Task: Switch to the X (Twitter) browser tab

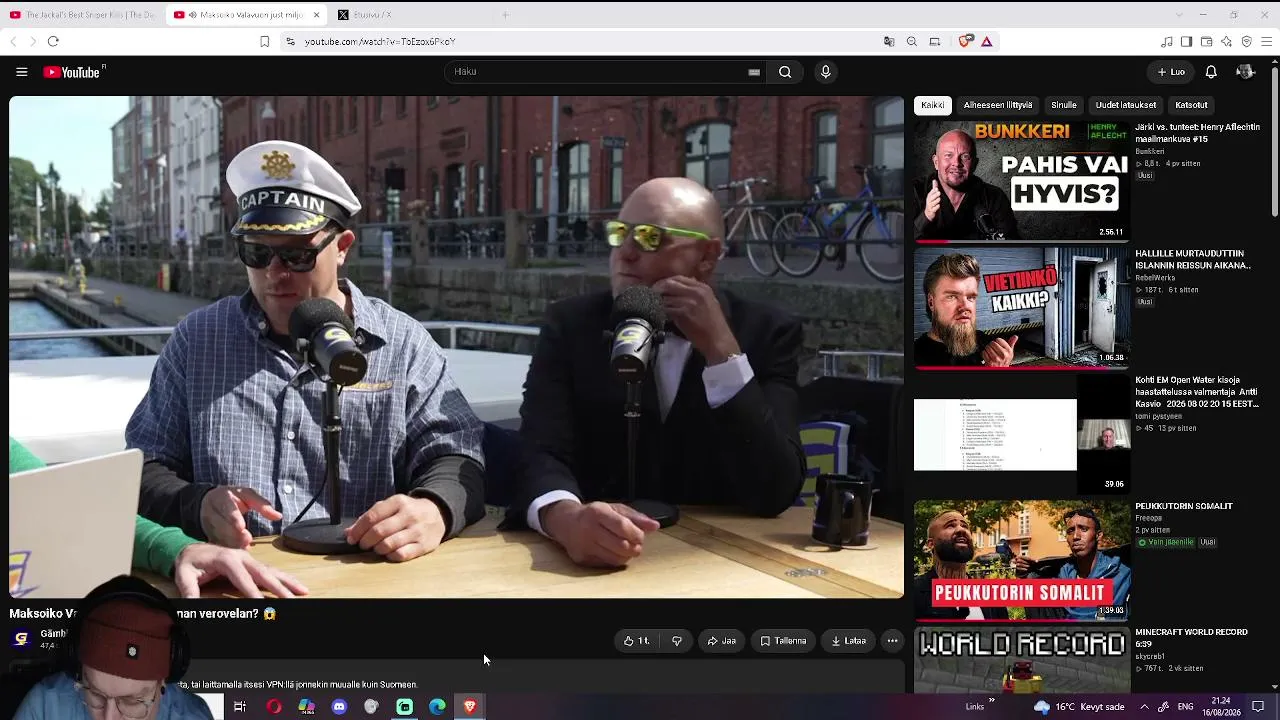Action: [x=365, y=15]
